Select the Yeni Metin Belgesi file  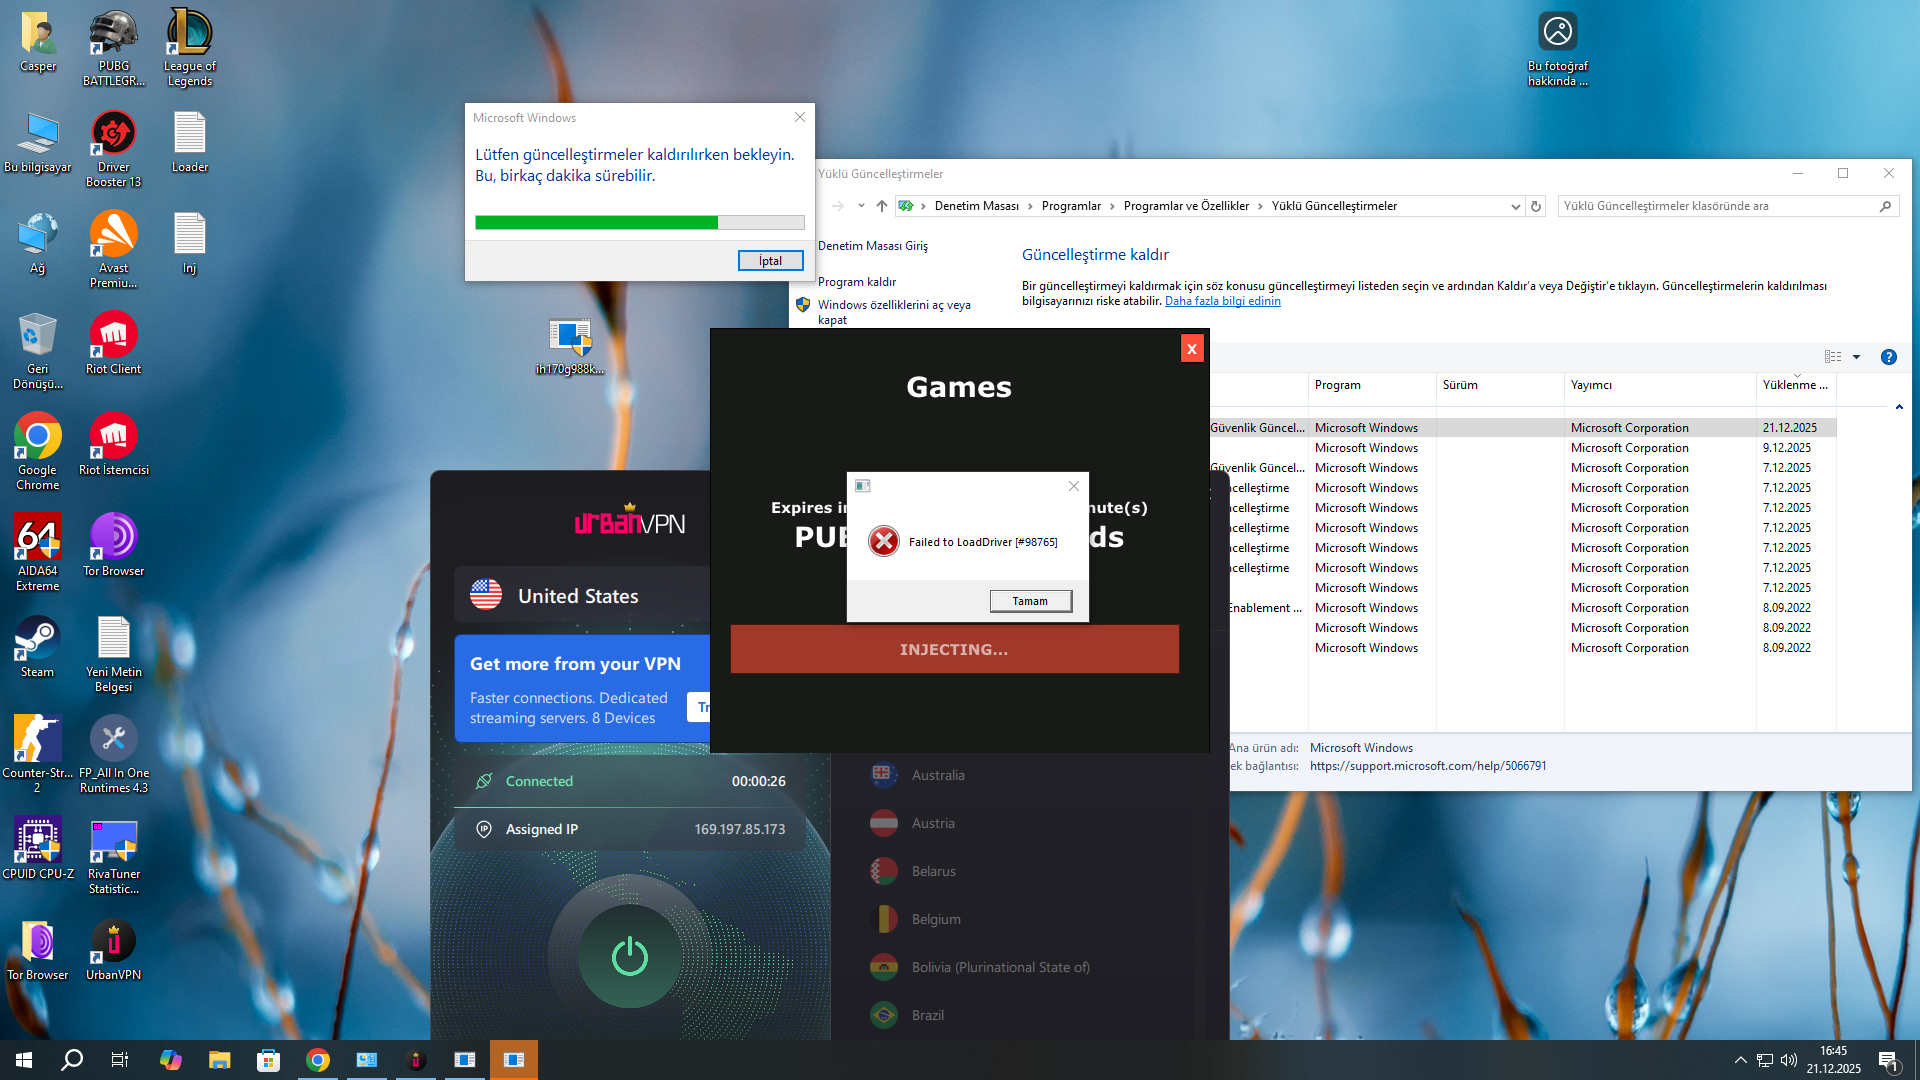coord(113,653)
